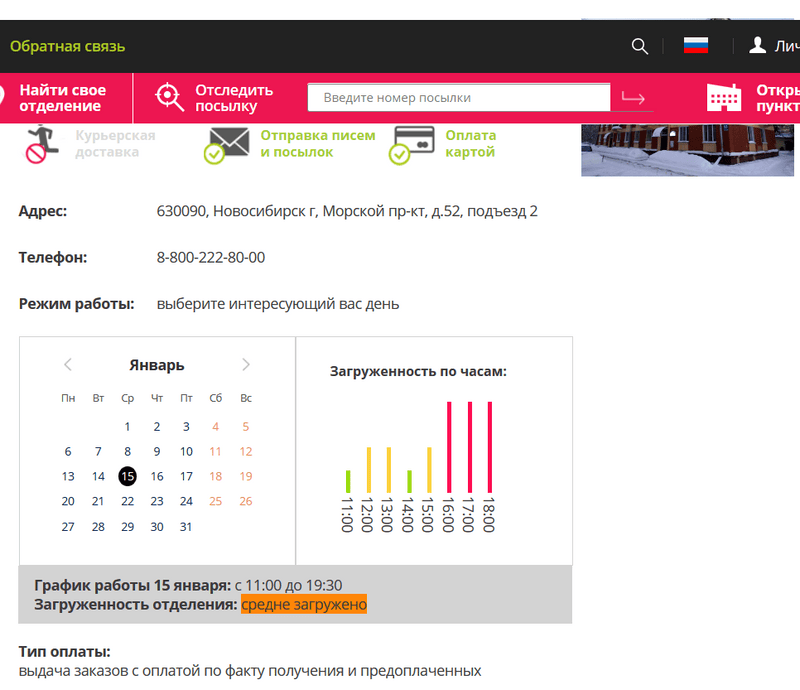Image resolution: width=800 pixels, height=690 pixels.
Task: Click График работы 15 января text
Action: pyautogui.click(x=132, y=585)
